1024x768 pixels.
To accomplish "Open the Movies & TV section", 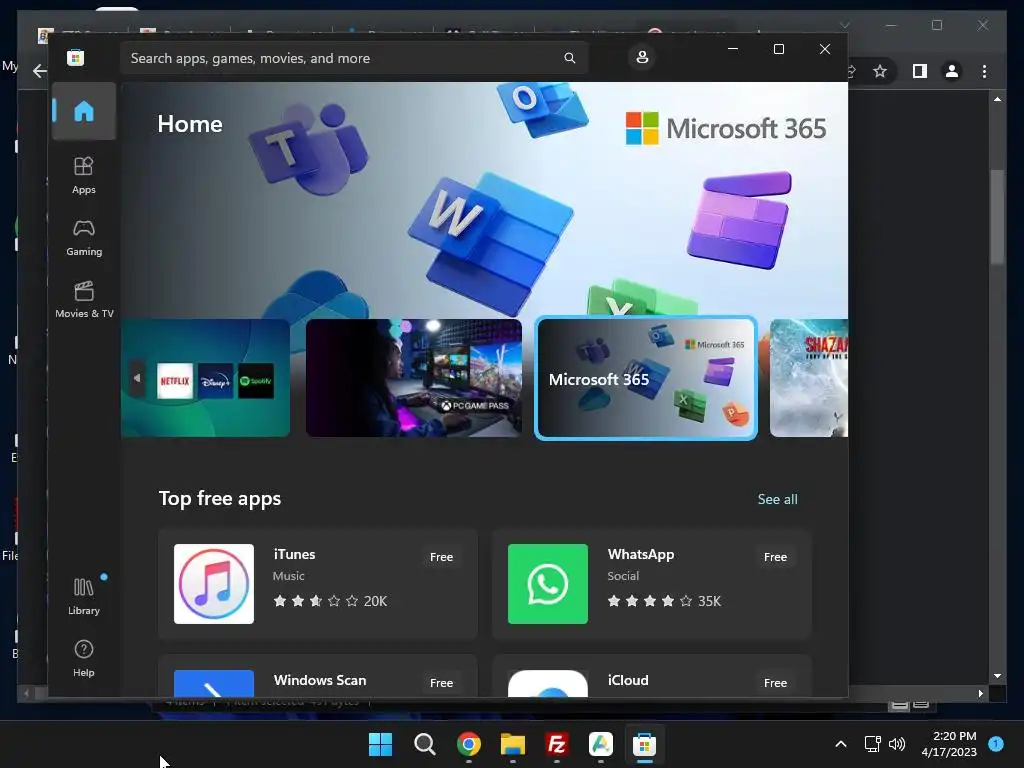I will pos(84,299).
